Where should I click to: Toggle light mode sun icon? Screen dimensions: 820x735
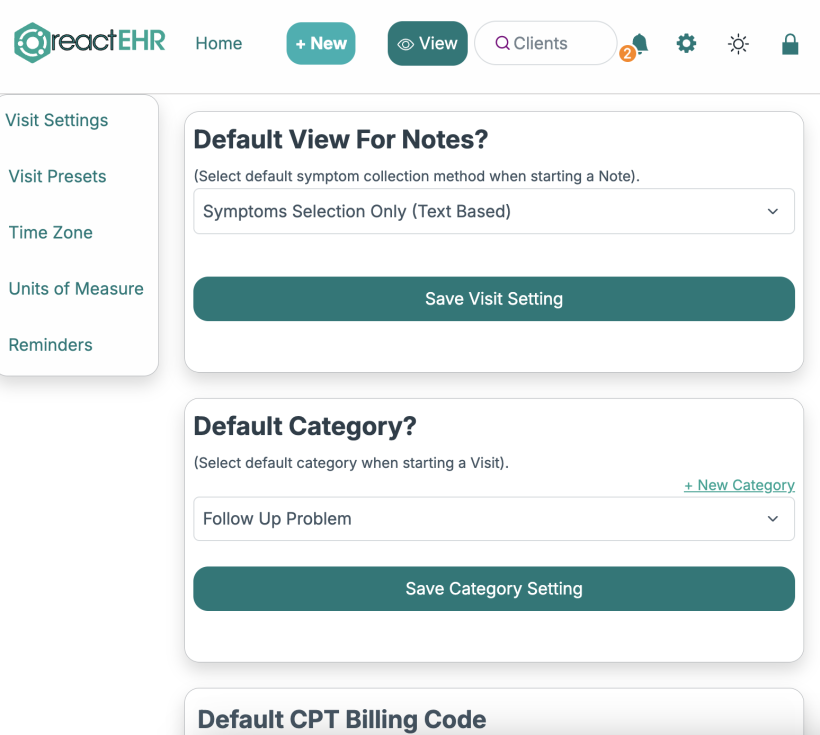738,44
